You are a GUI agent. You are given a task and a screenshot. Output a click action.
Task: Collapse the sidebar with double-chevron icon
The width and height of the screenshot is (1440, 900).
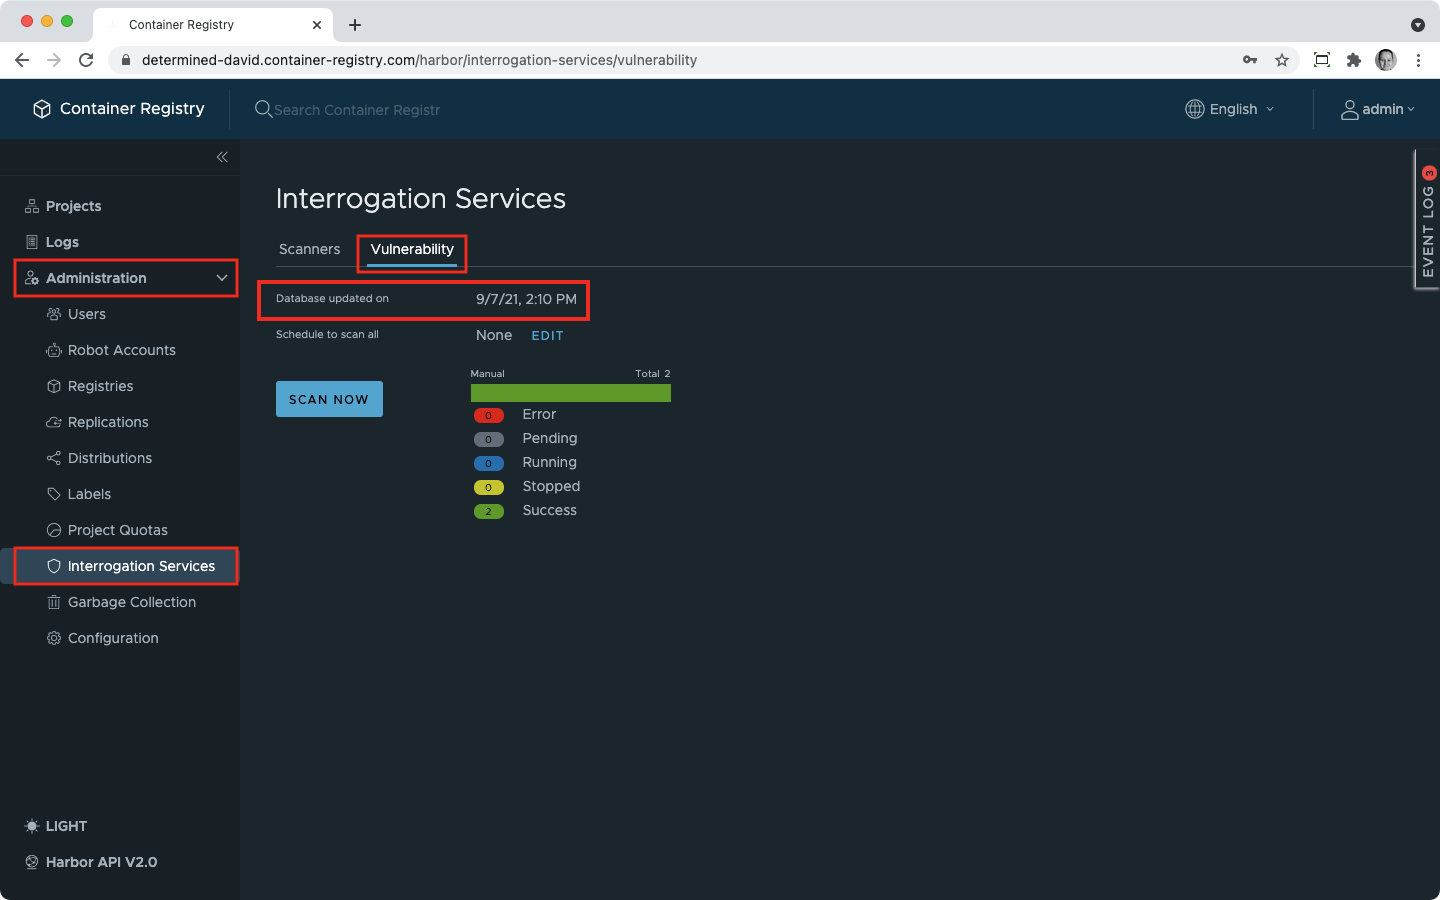pyautogui.click(x=222, y=157)
